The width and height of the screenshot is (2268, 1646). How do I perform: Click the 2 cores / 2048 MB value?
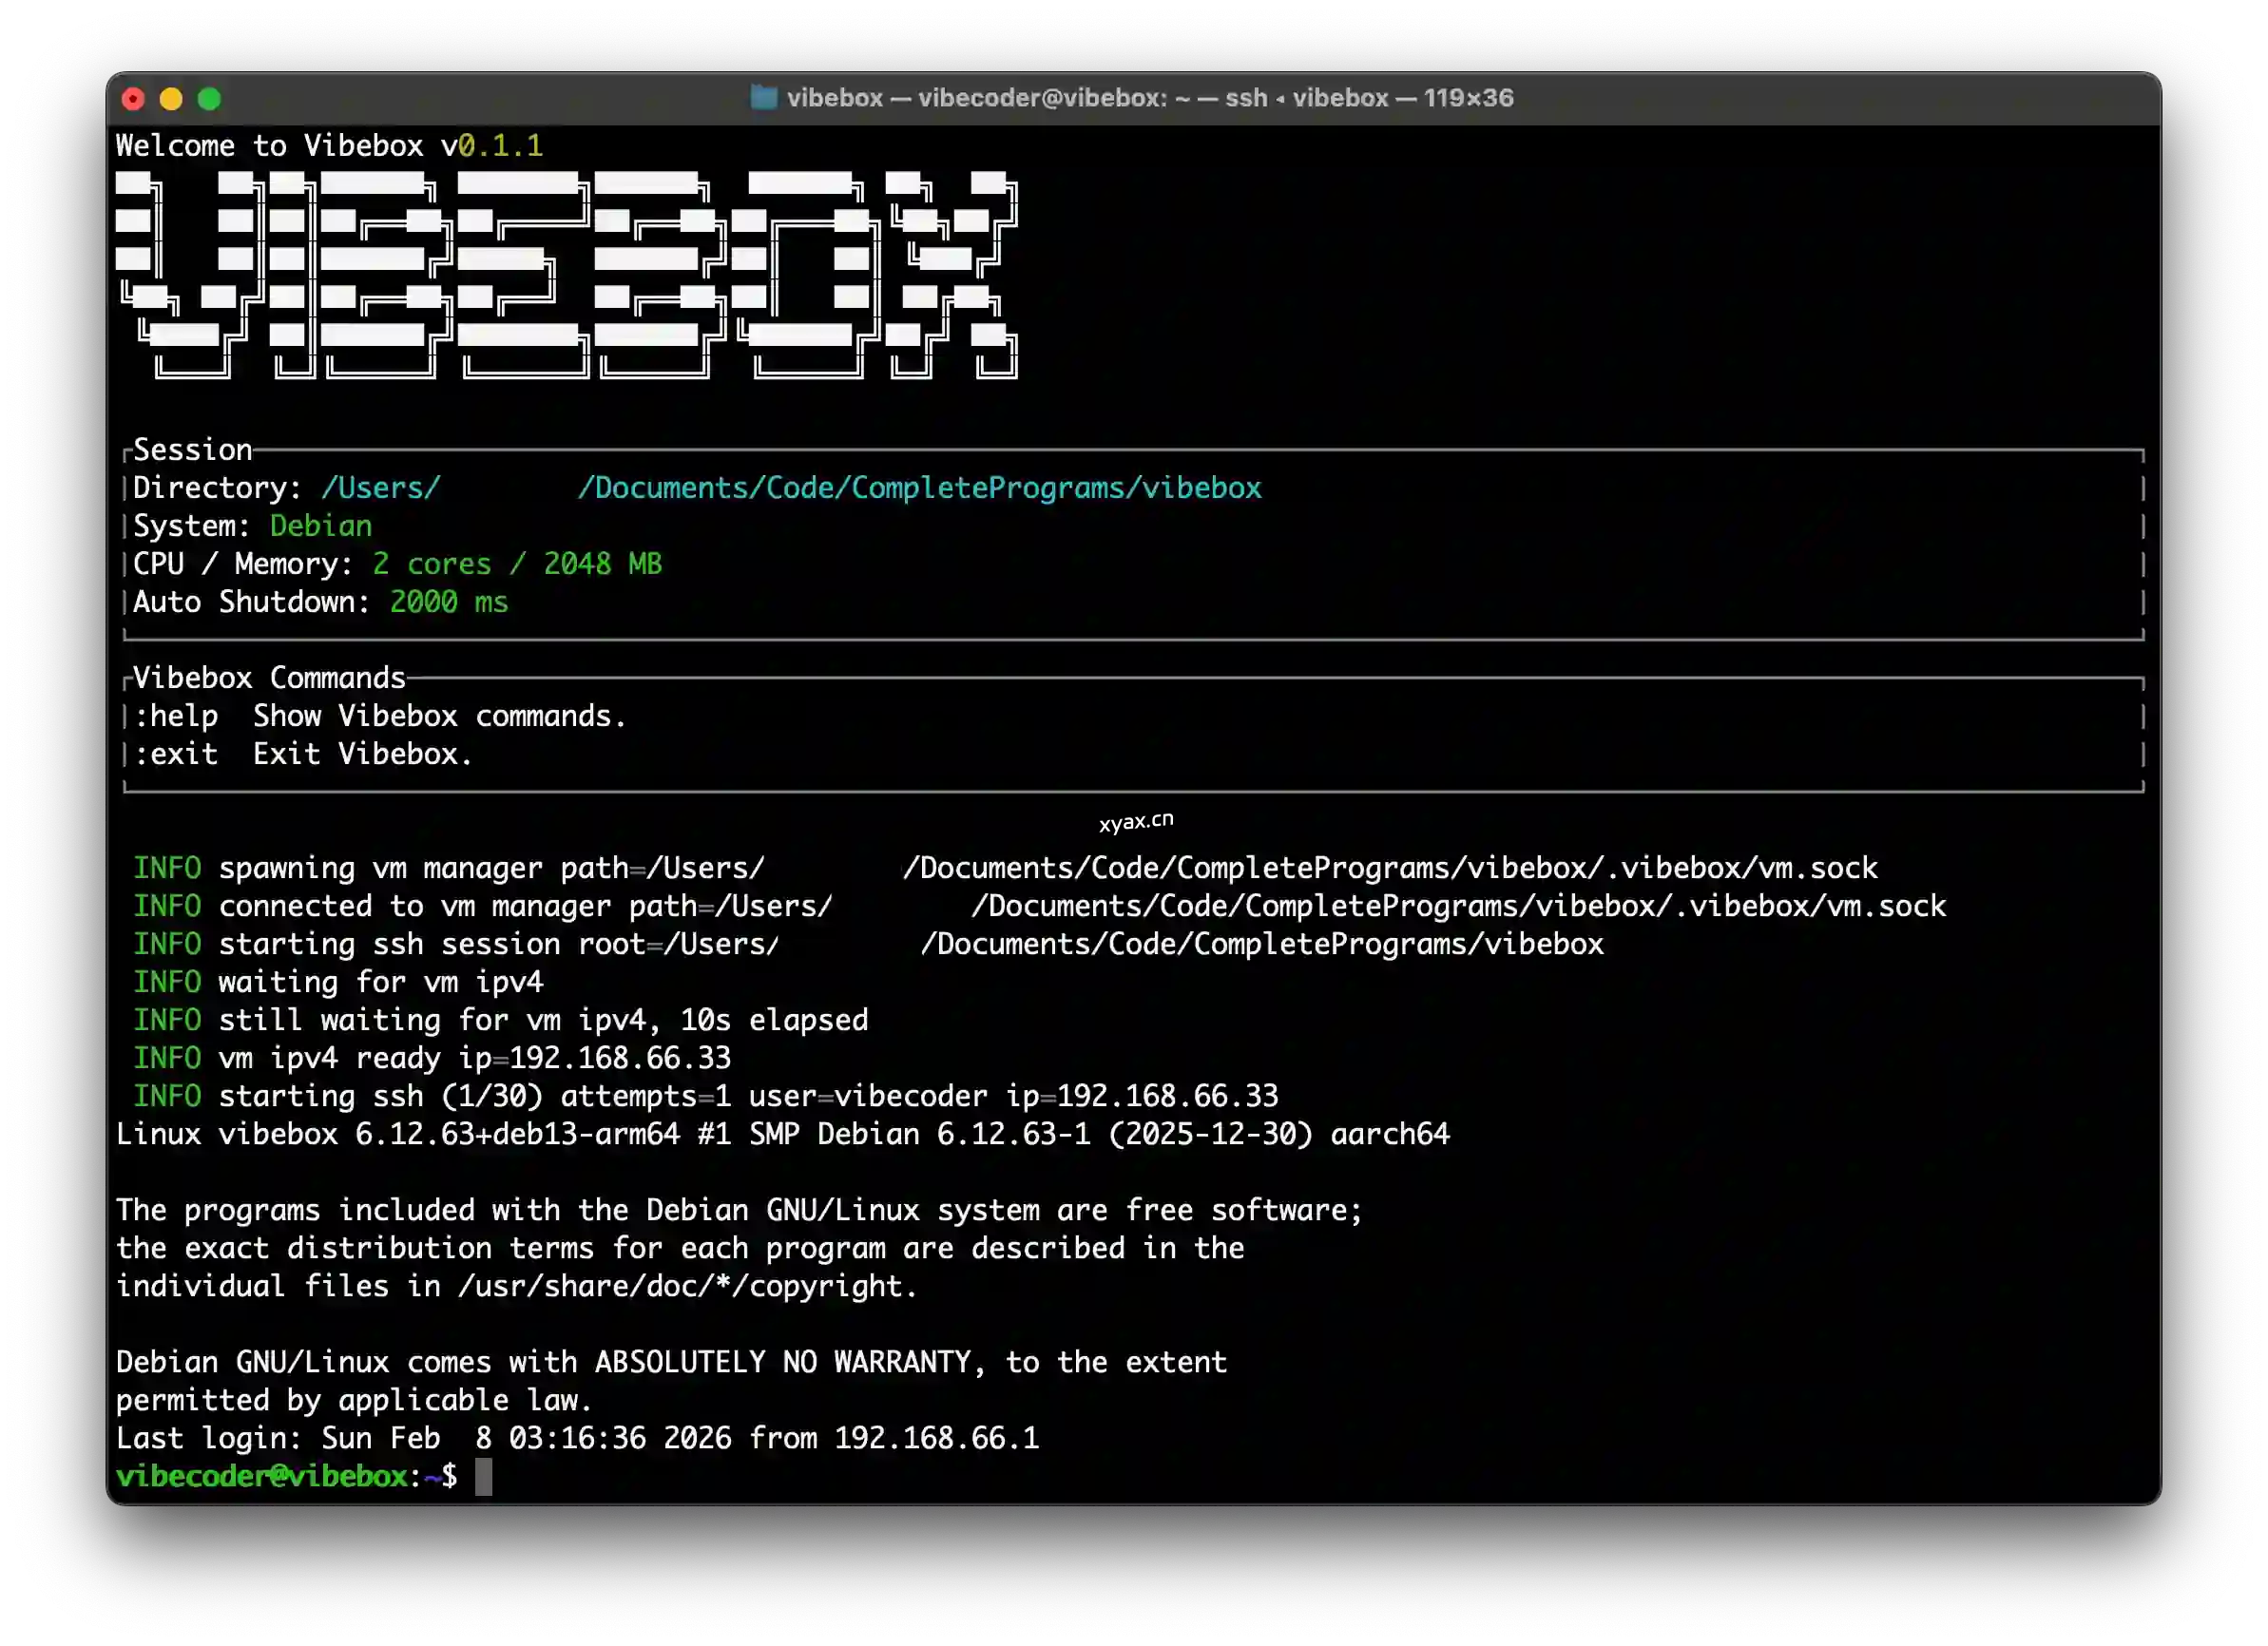[516, 564]
